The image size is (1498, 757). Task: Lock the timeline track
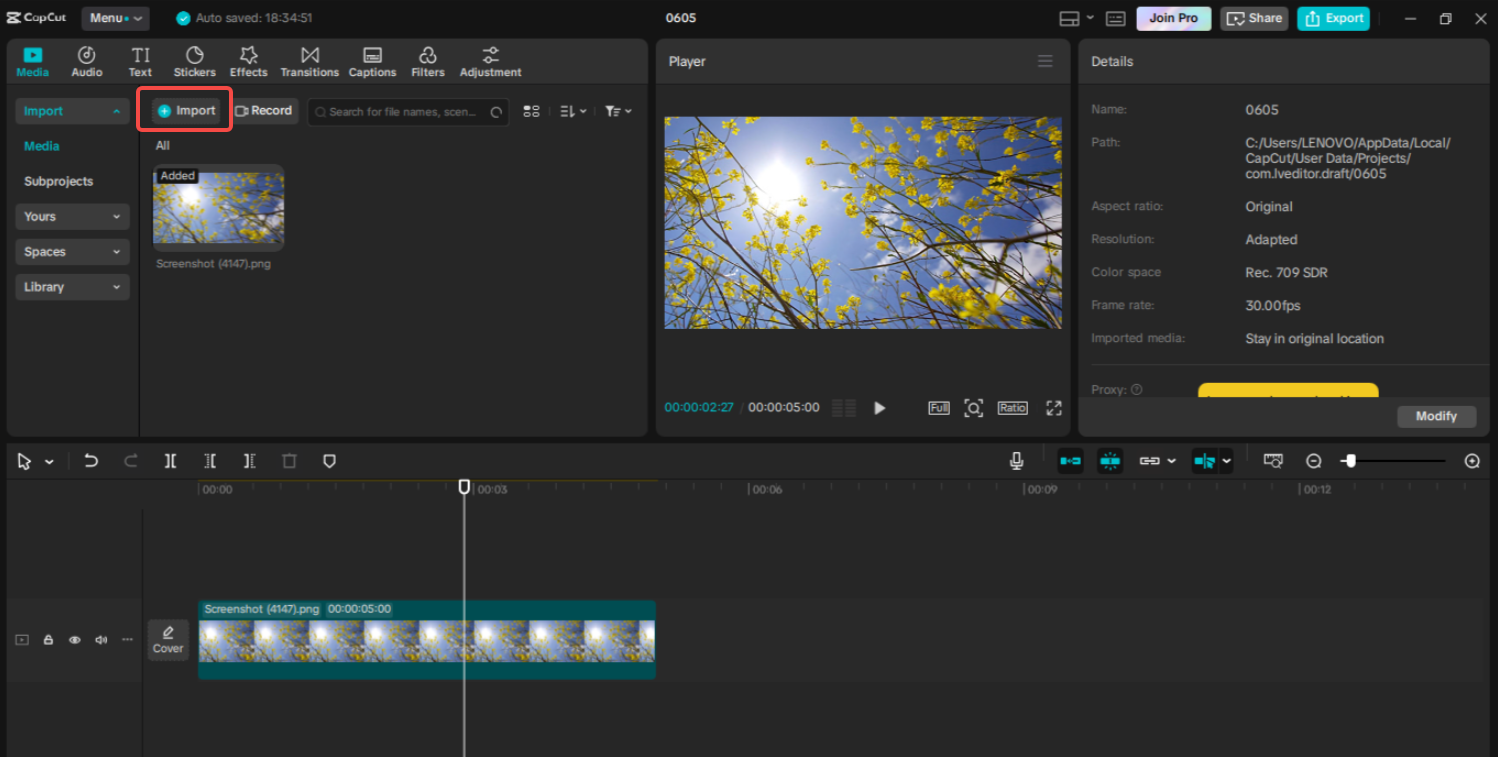point(48,640)
